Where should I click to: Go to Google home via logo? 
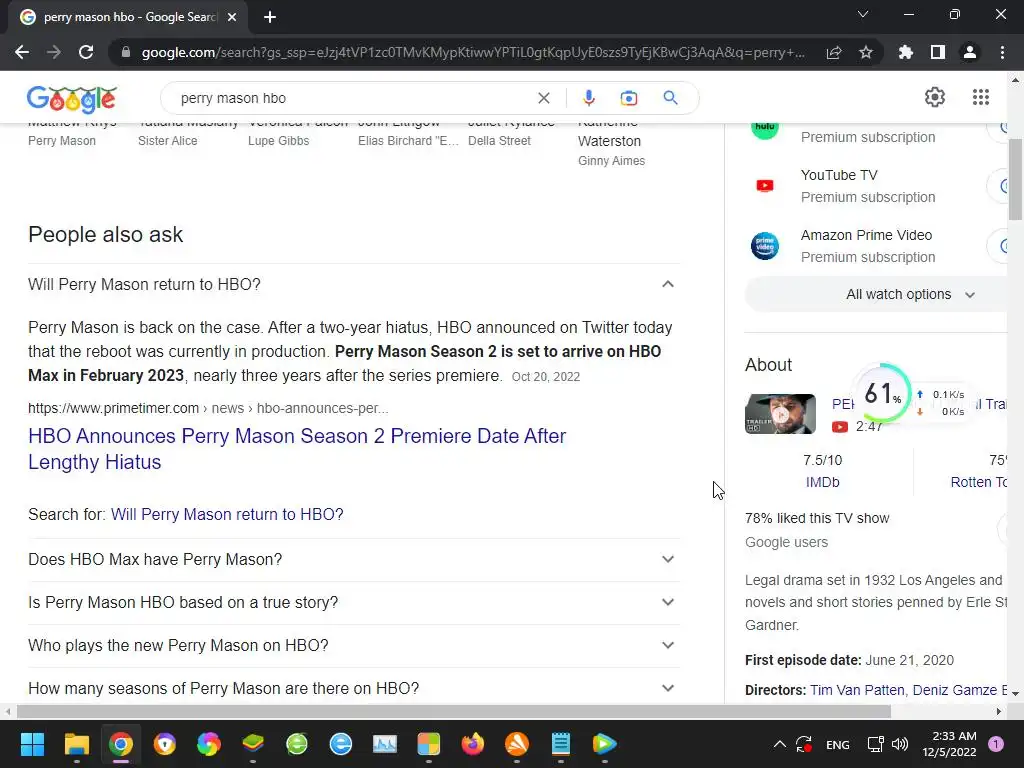(72, 99)
